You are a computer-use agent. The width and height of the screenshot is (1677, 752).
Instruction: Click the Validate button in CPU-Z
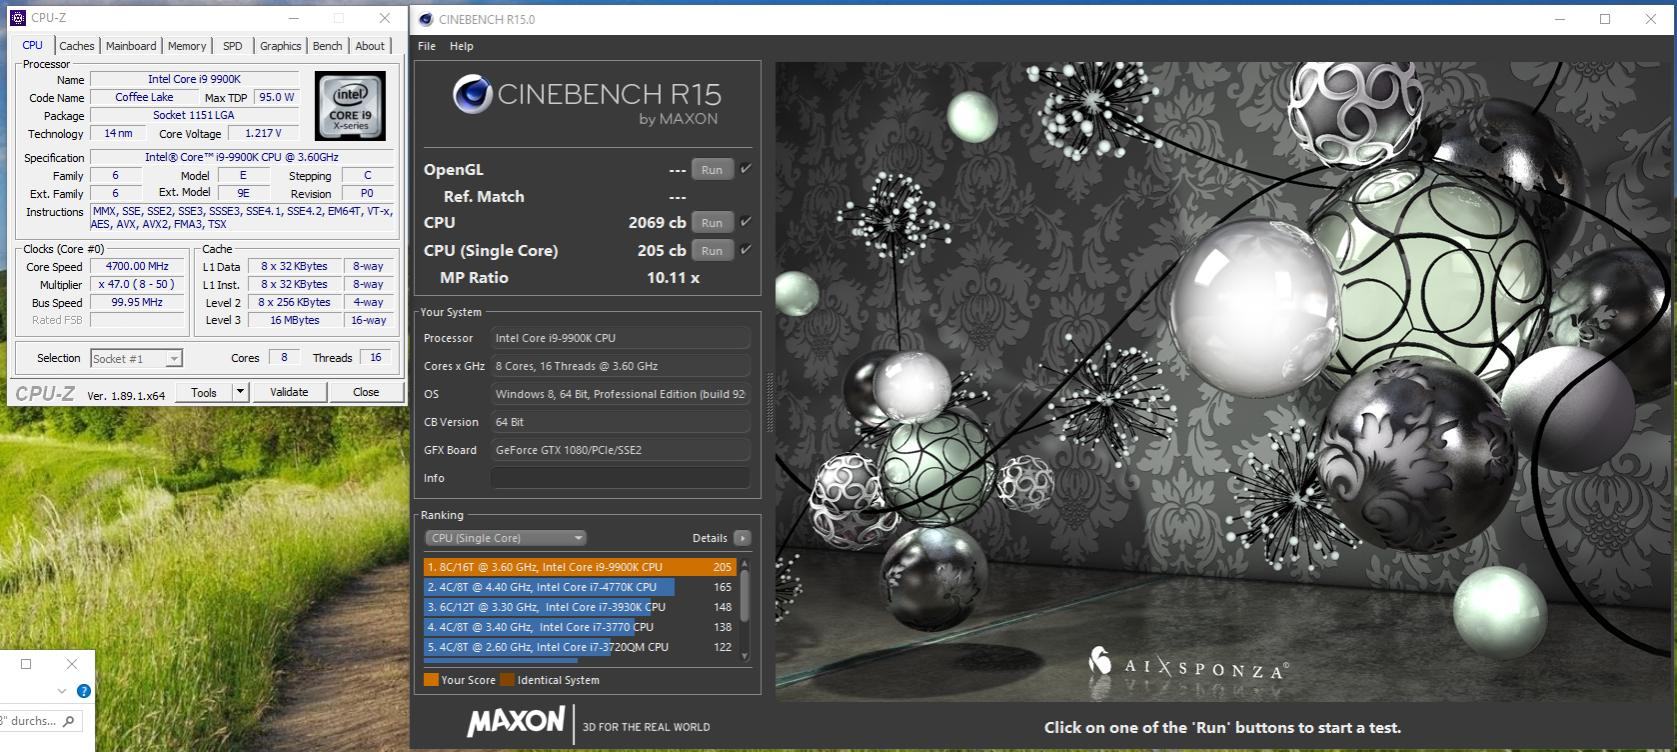(289, 392)
